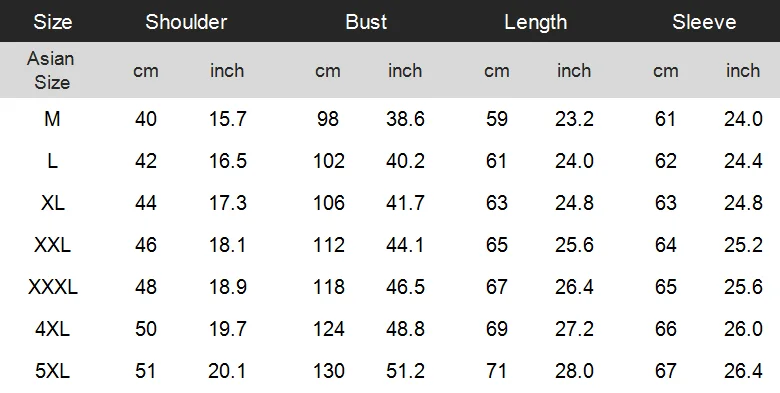
Task: Select the XL size row label
Action: pyautogui.click(x=53, y=203)
